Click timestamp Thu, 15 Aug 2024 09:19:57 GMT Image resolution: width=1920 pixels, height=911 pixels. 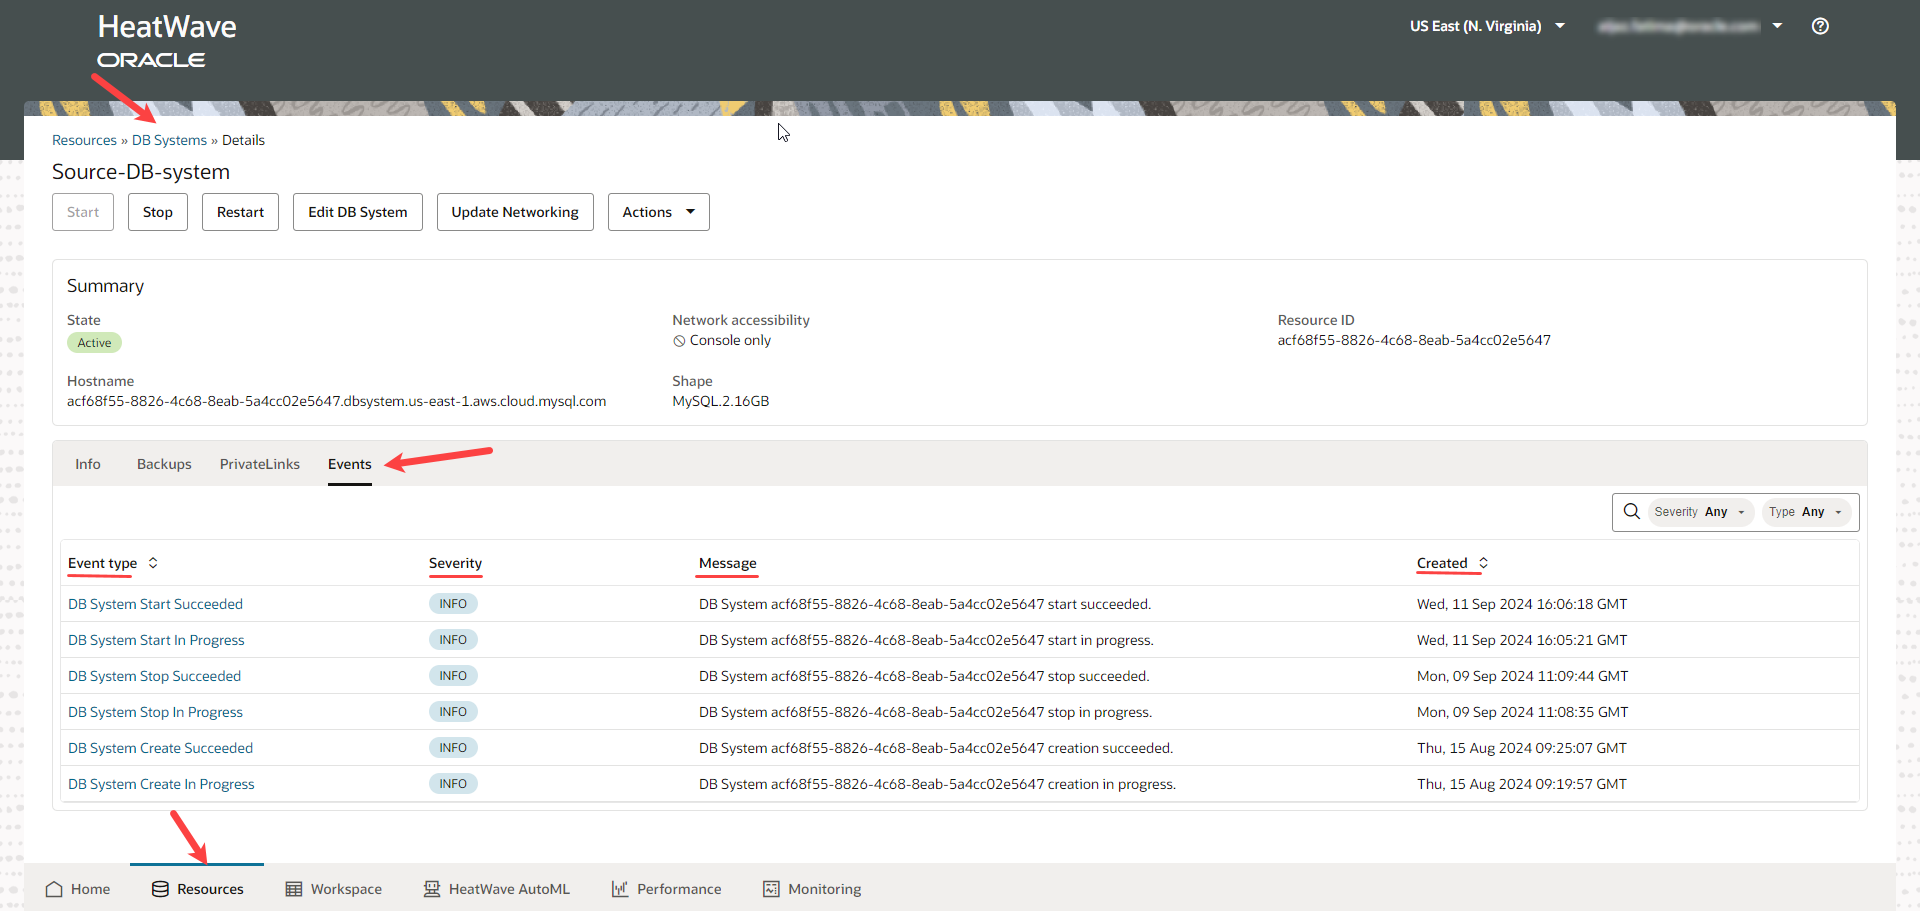pos(1521,784)
